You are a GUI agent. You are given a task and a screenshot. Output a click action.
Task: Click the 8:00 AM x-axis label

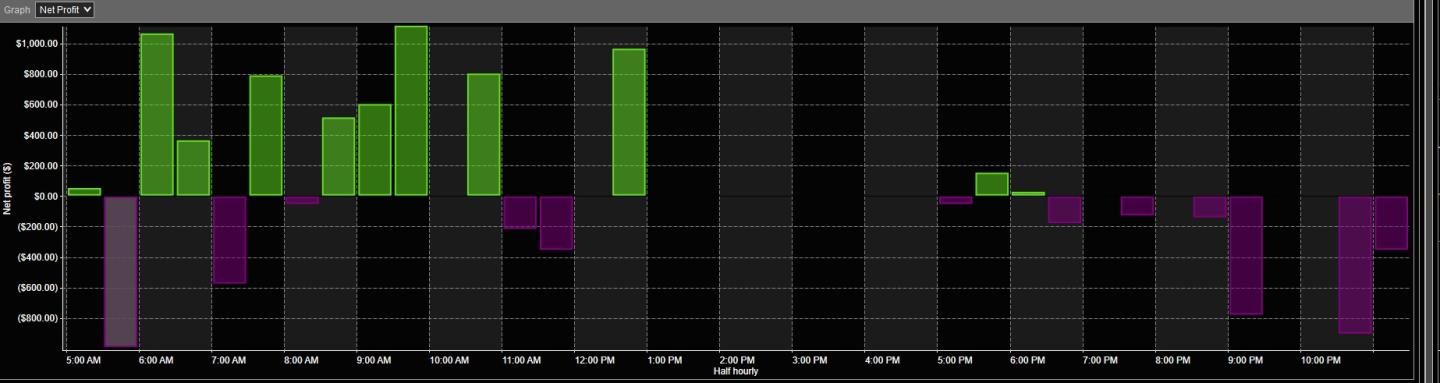(x=302, y=359)
